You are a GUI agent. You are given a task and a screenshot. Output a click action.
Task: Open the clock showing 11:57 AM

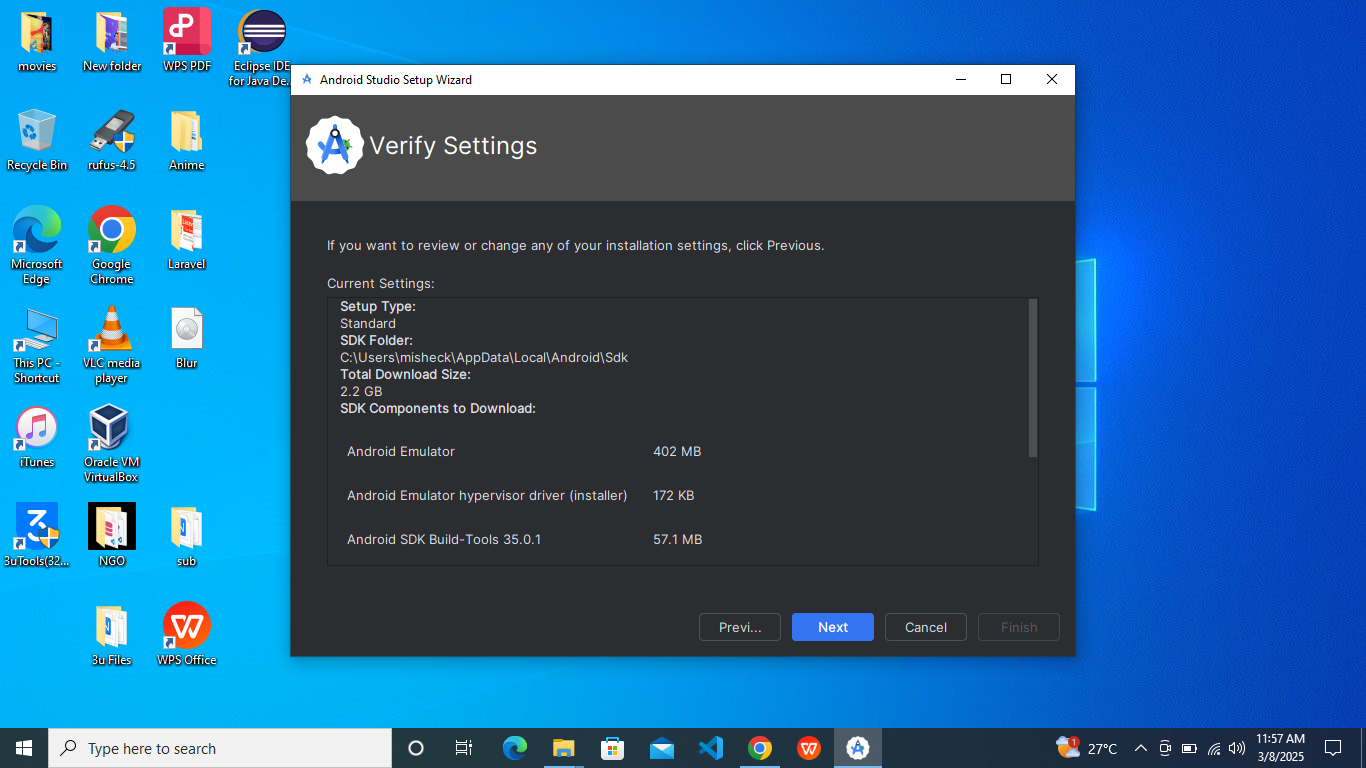click(x=1280, y=748)
